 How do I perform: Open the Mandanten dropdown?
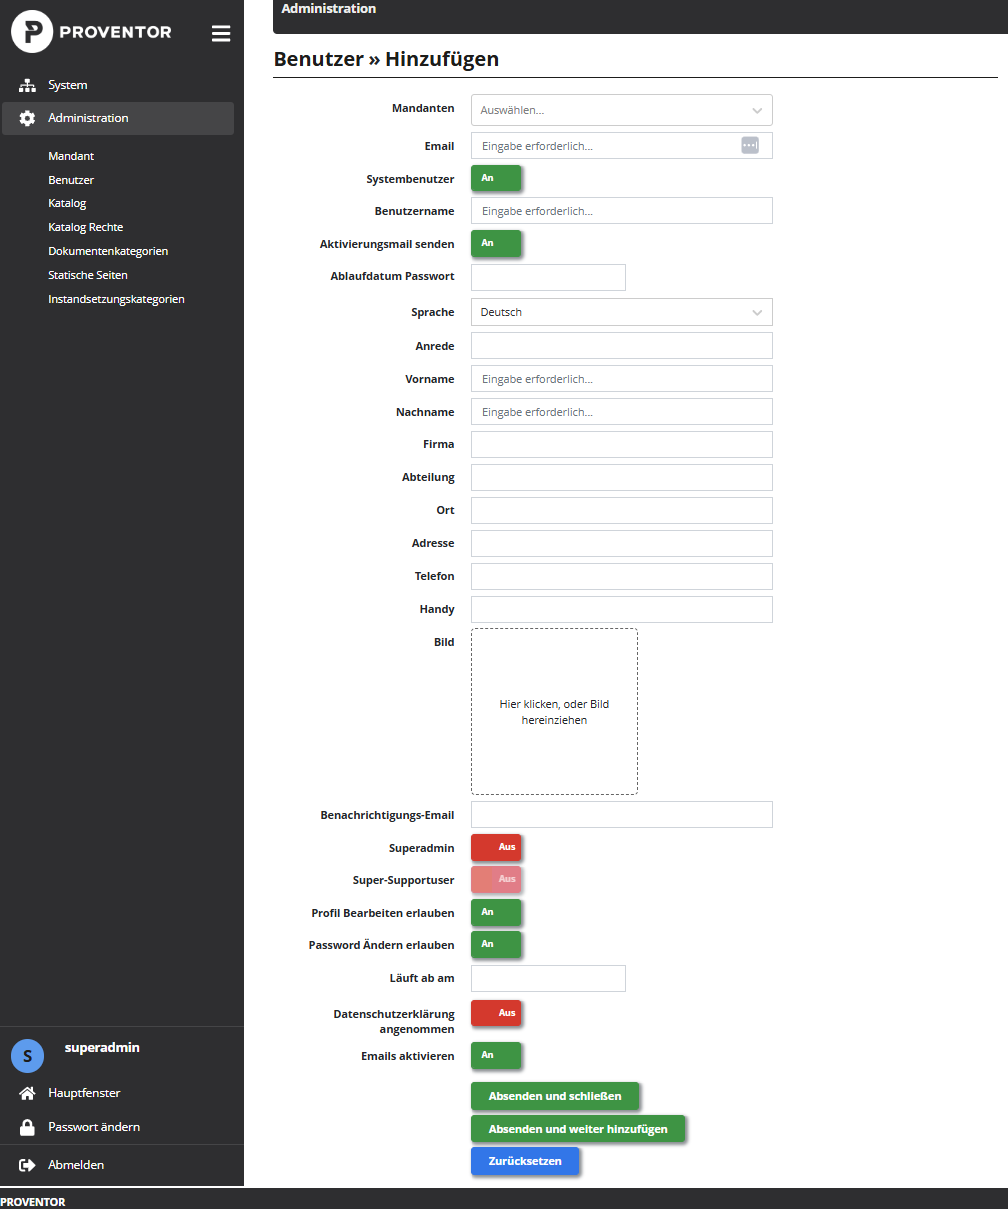click(621, 110)
